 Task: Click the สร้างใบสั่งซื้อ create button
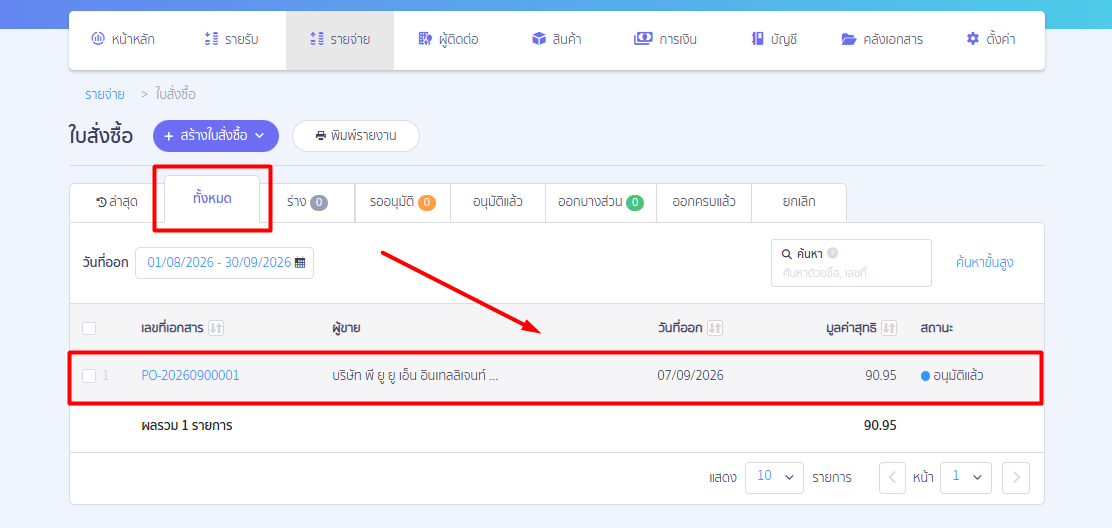pos(216,136)
